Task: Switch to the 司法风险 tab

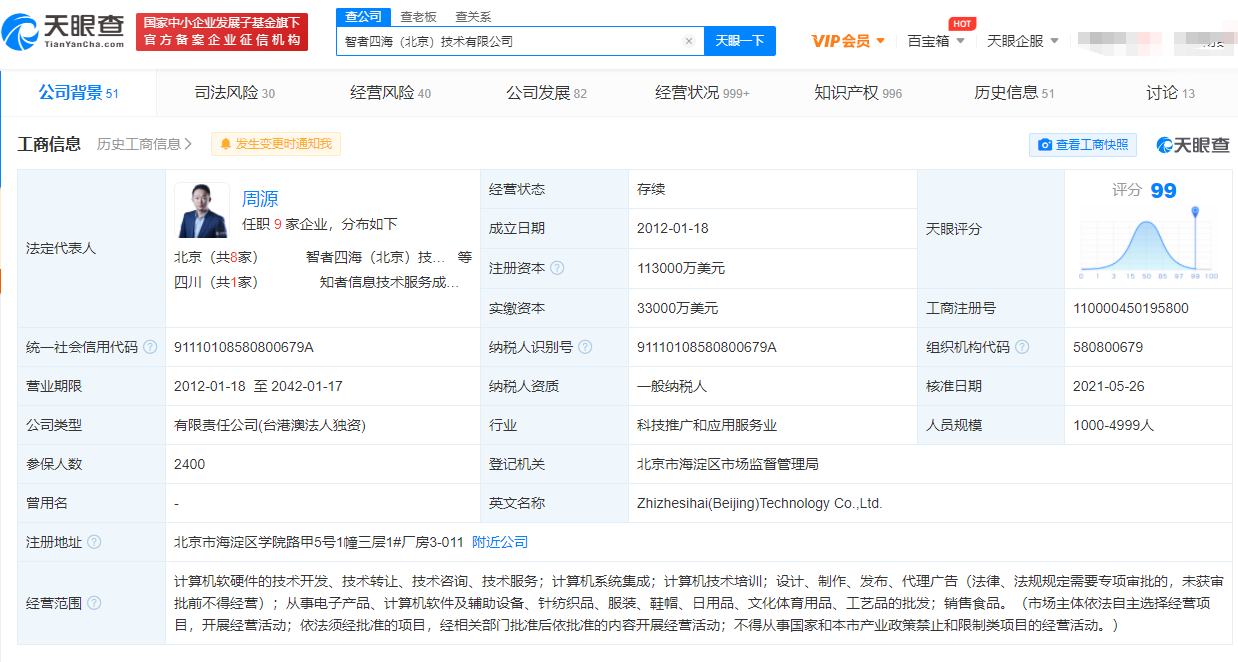Action: 234,93
